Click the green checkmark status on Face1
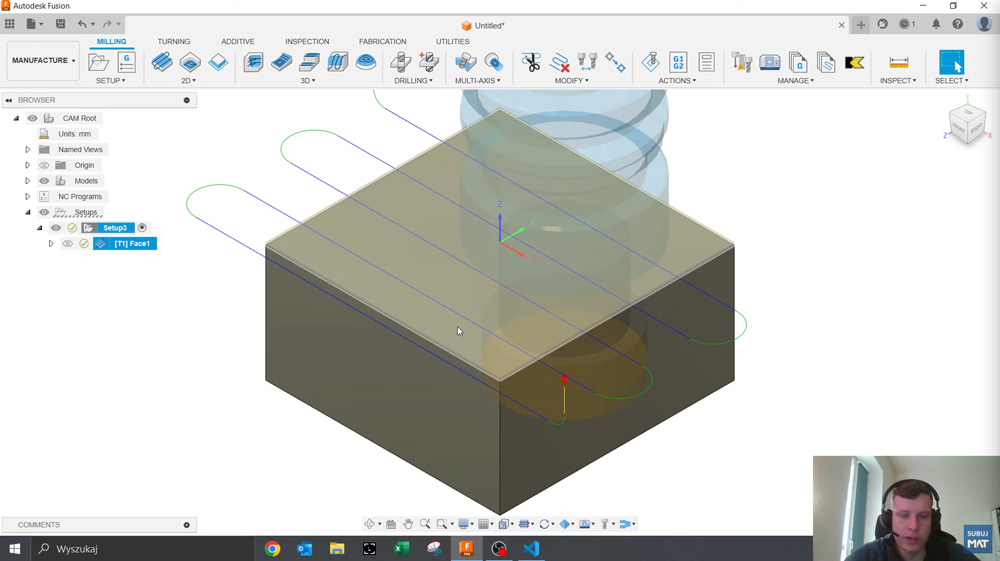The width and height of the screenshot is (1000, 561). tap(84, 244)
